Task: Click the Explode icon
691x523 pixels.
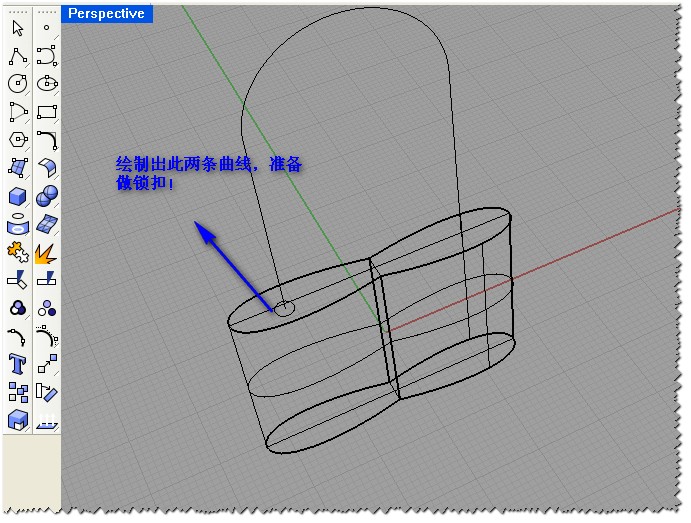Action: (x=46, y=253)
